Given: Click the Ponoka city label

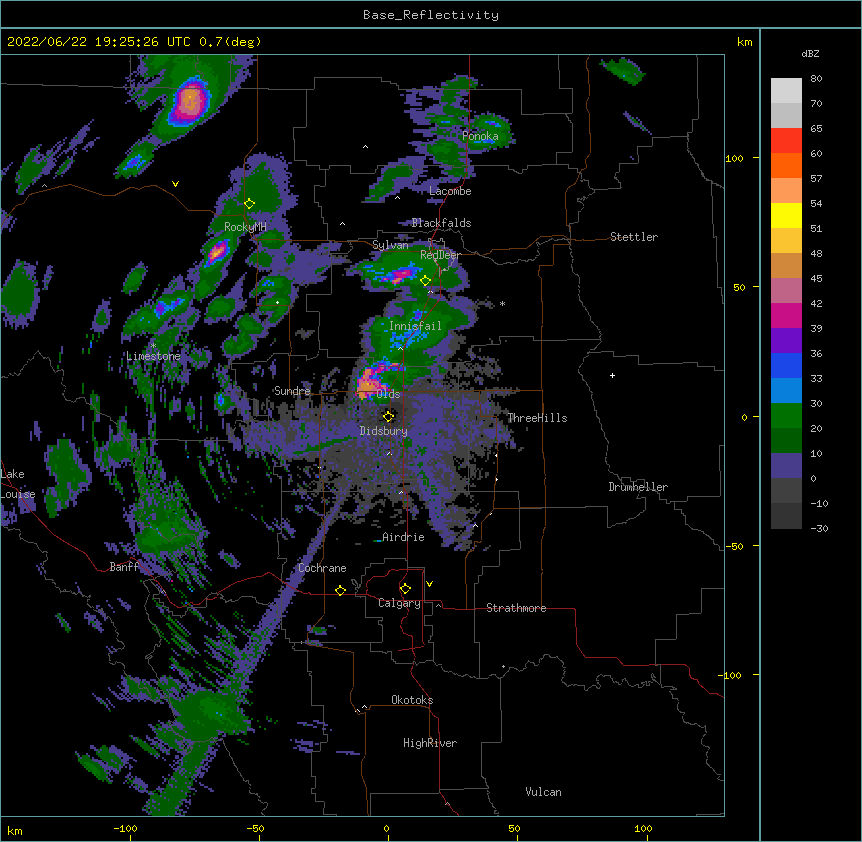Looking at the screenshot, I should pyautogui.click(x=480, y=136).
